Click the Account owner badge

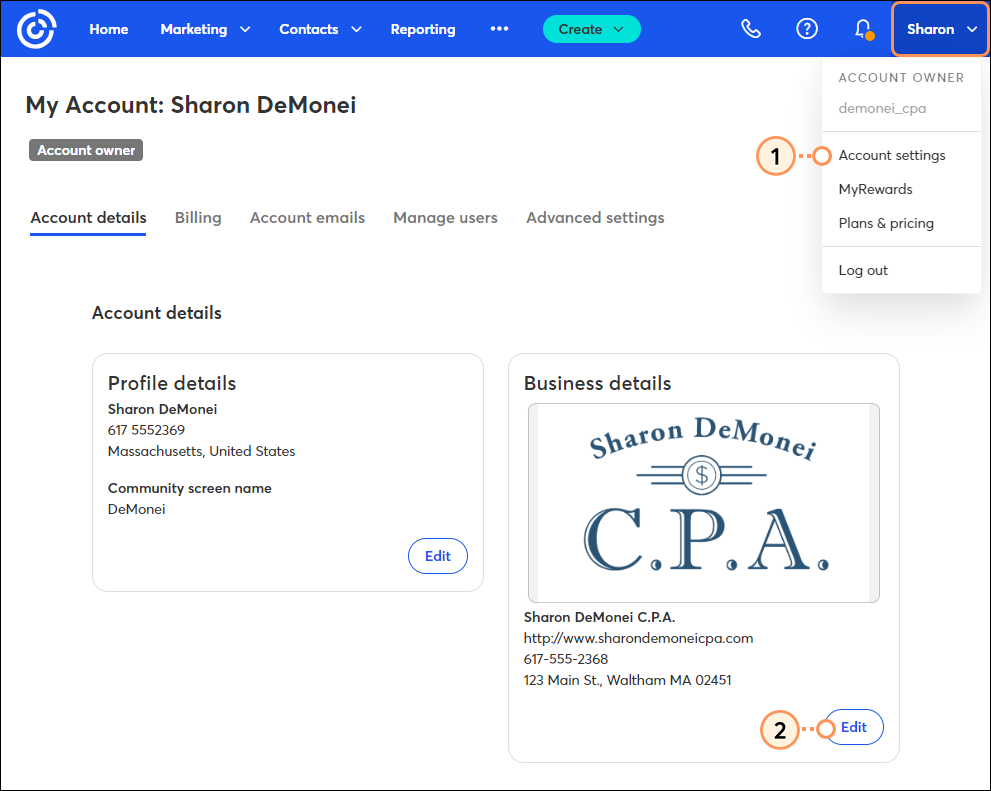86,150
